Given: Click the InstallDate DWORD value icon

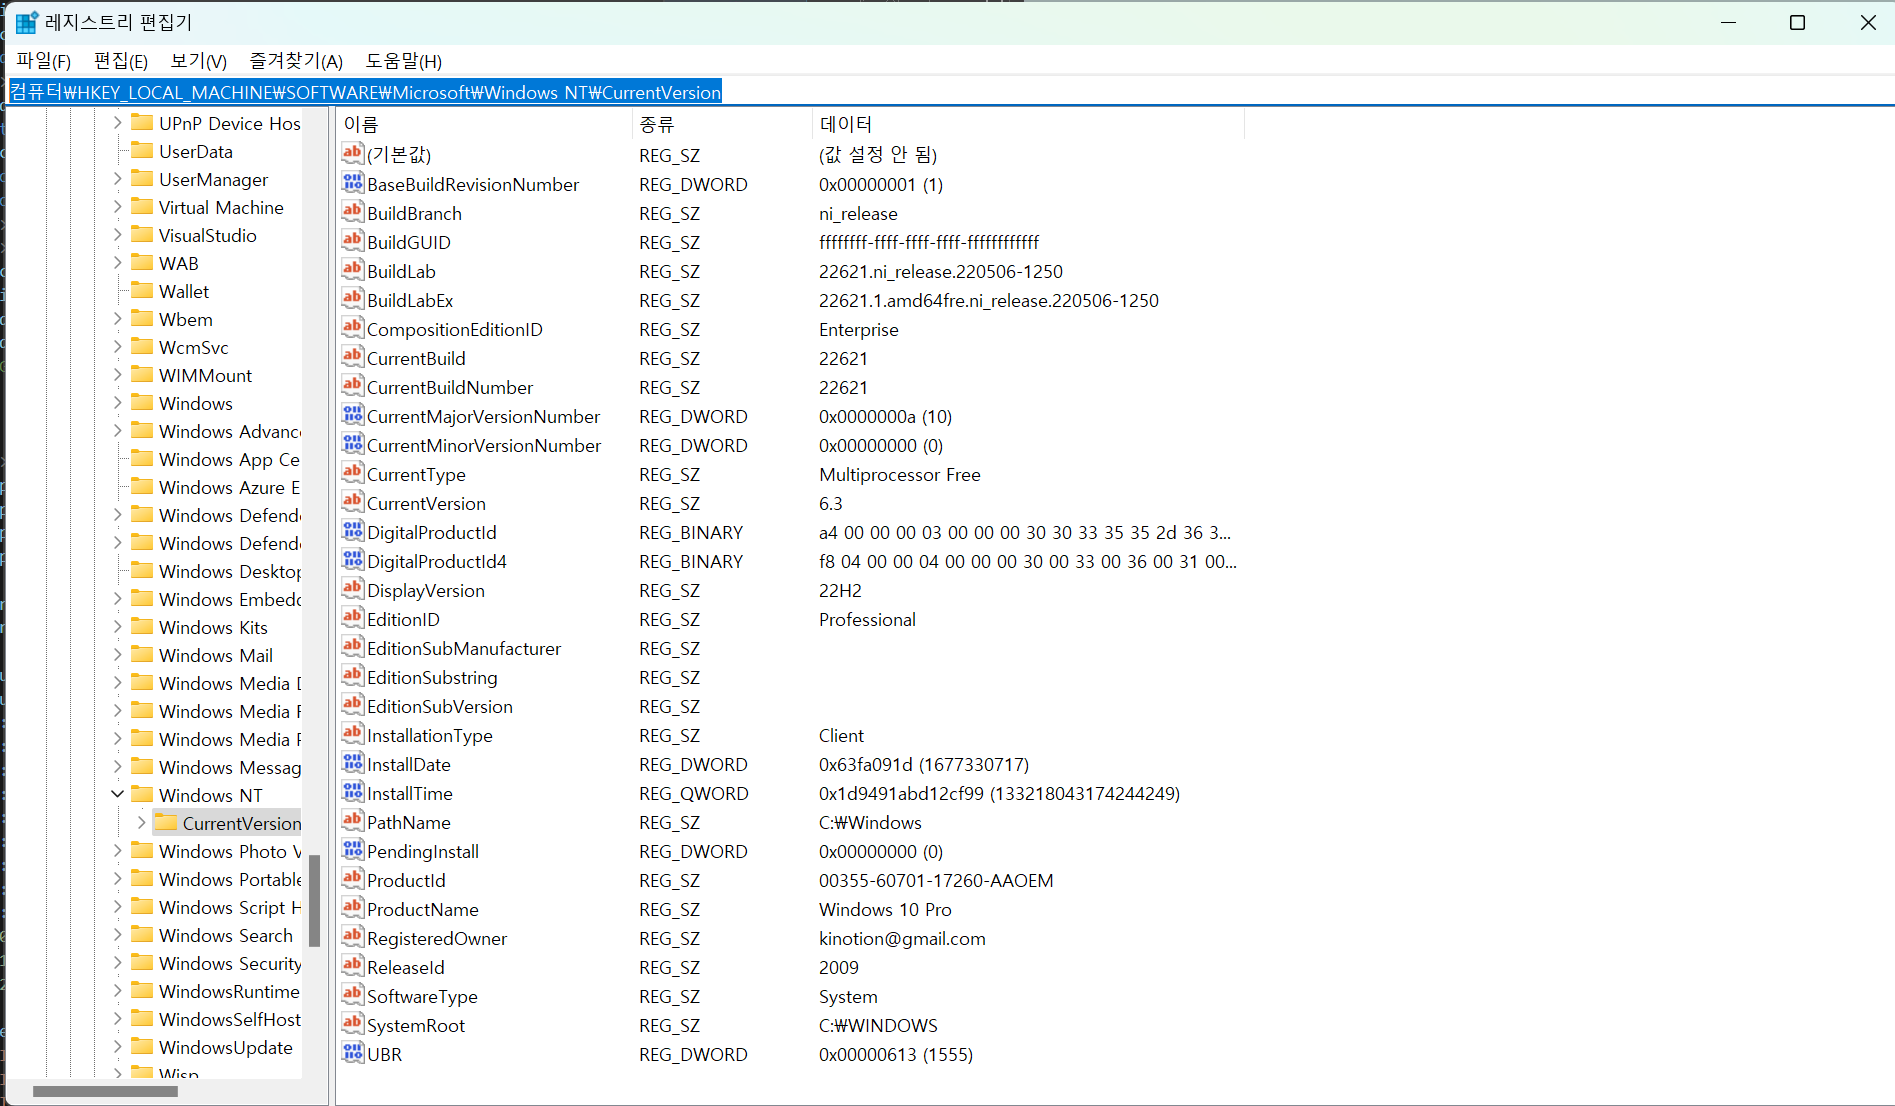Looking at the screenshot, I should (x=352, y=763).
